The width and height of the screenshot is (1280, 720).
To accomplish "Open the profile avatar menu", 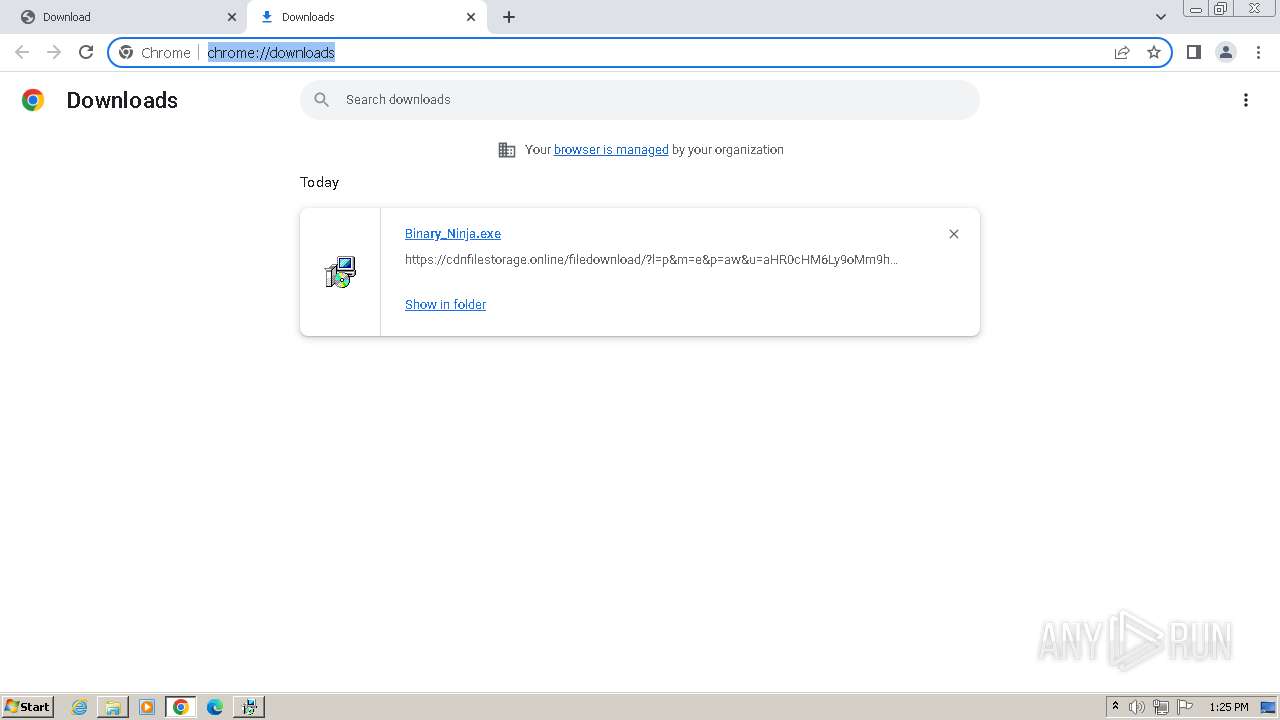I will click(1226, 52).
